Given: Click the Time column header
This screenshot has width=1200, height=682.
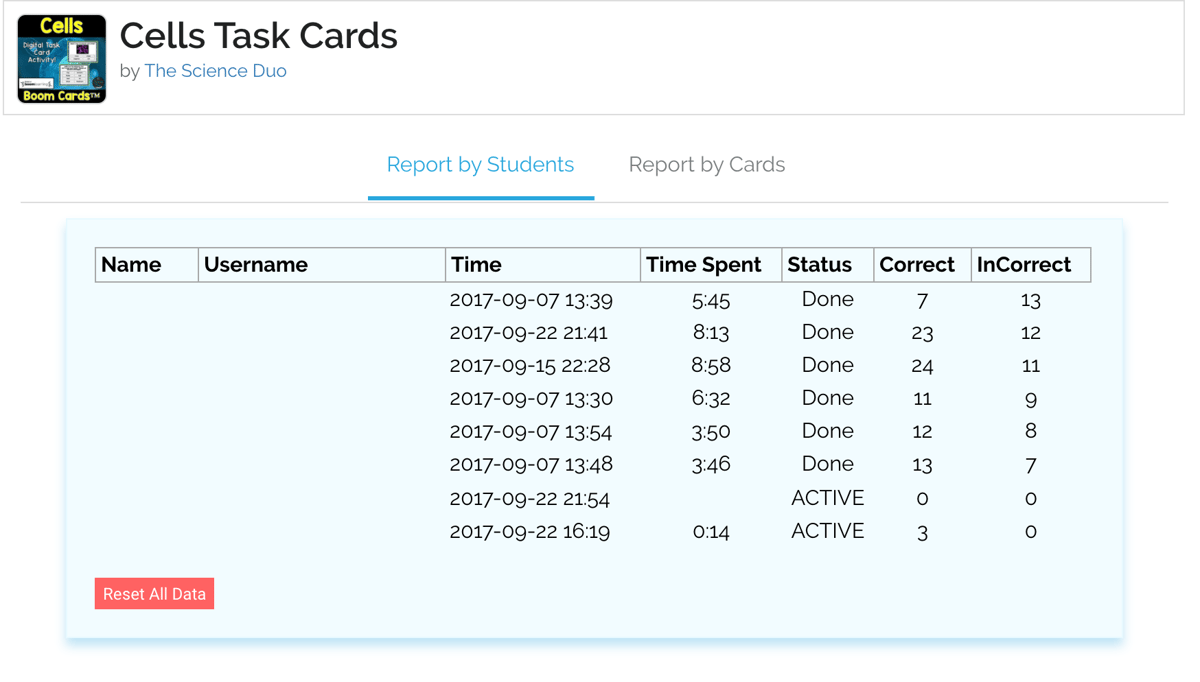Looking at the screenshot, I should click(476, 265).
